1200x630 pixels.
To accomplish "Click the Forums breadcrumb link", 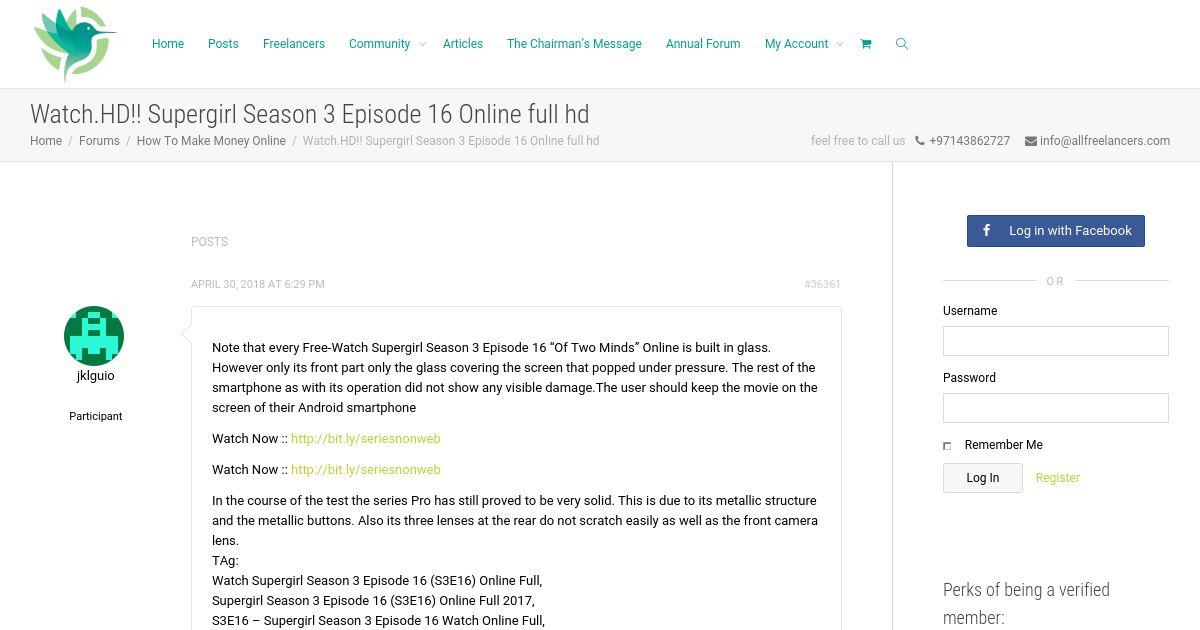I will point(99,141).
